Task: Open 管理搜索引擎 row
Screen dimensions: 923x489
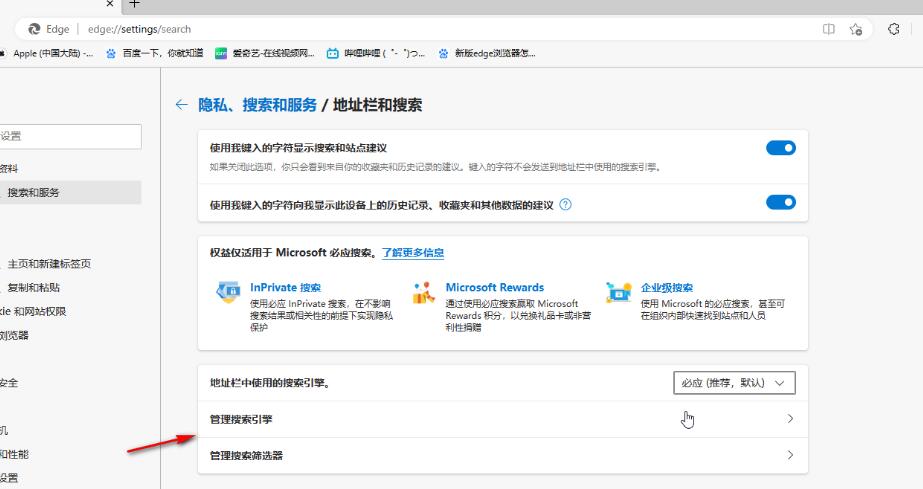Action: 503,419
